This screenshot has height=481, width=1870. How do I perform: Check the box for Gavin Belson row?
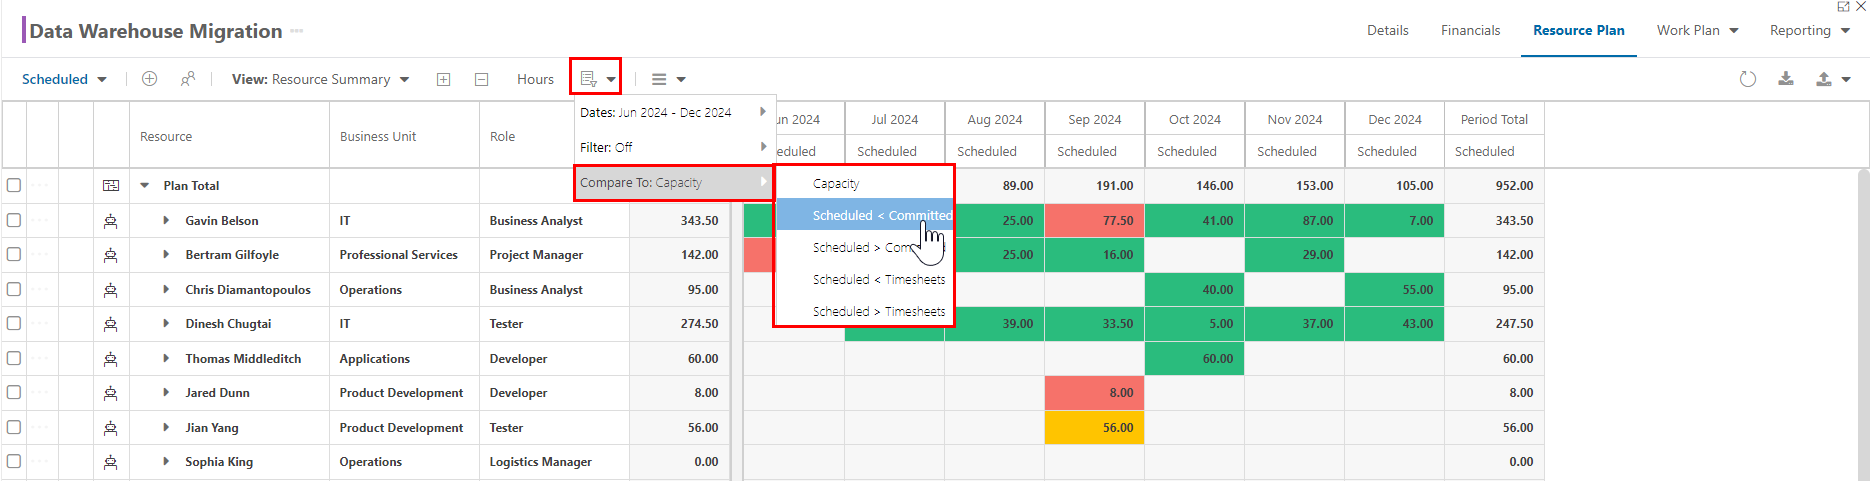[14, 220]
